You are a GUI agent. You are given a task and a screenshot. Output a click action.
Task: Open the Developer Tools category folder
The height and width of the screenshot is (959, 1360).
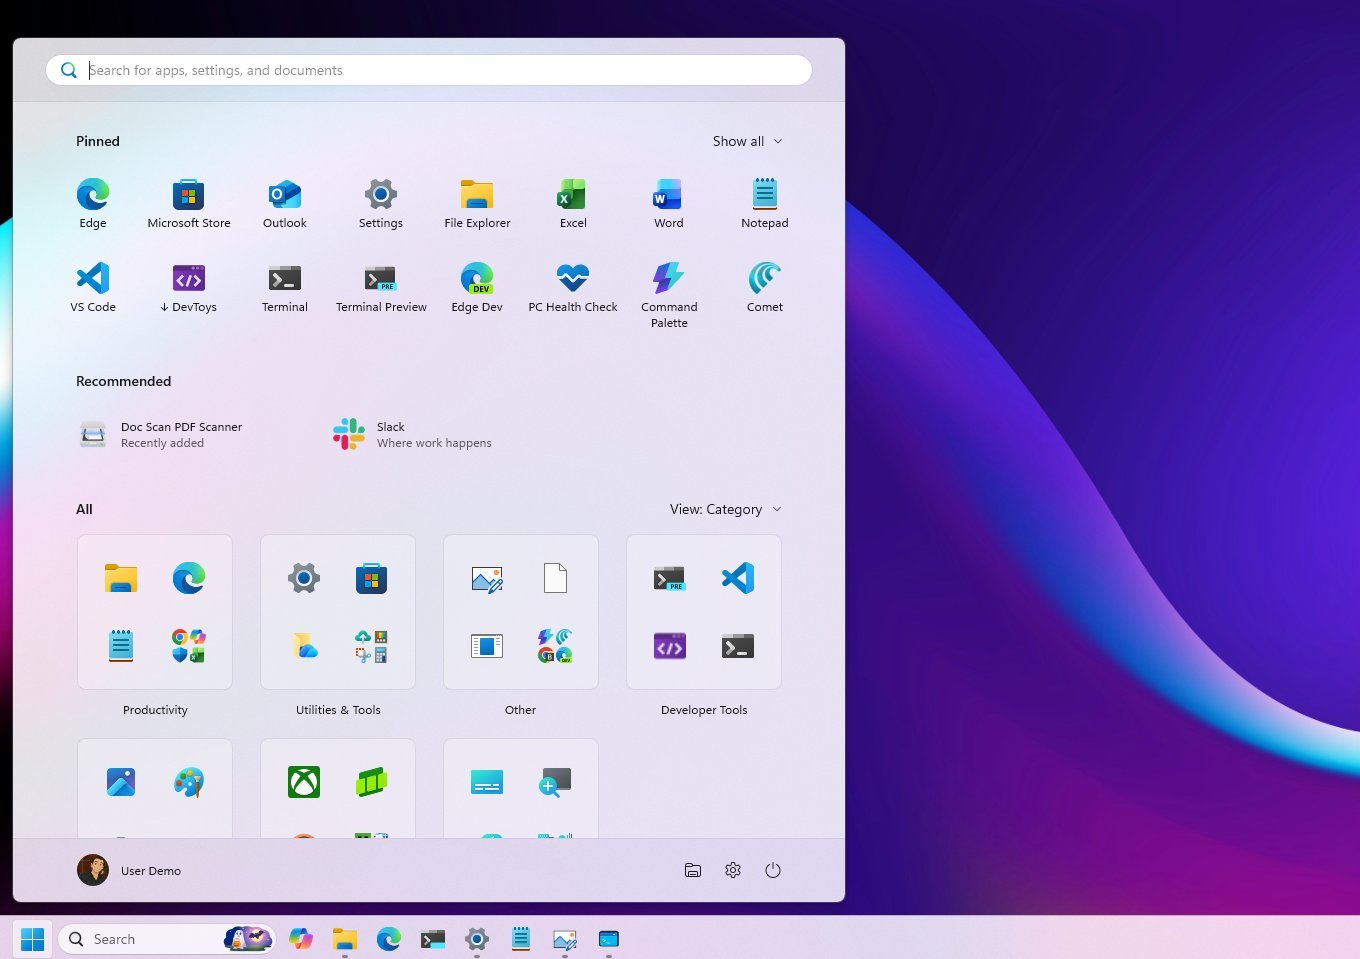pyautogui.click(x=703, y=612)
